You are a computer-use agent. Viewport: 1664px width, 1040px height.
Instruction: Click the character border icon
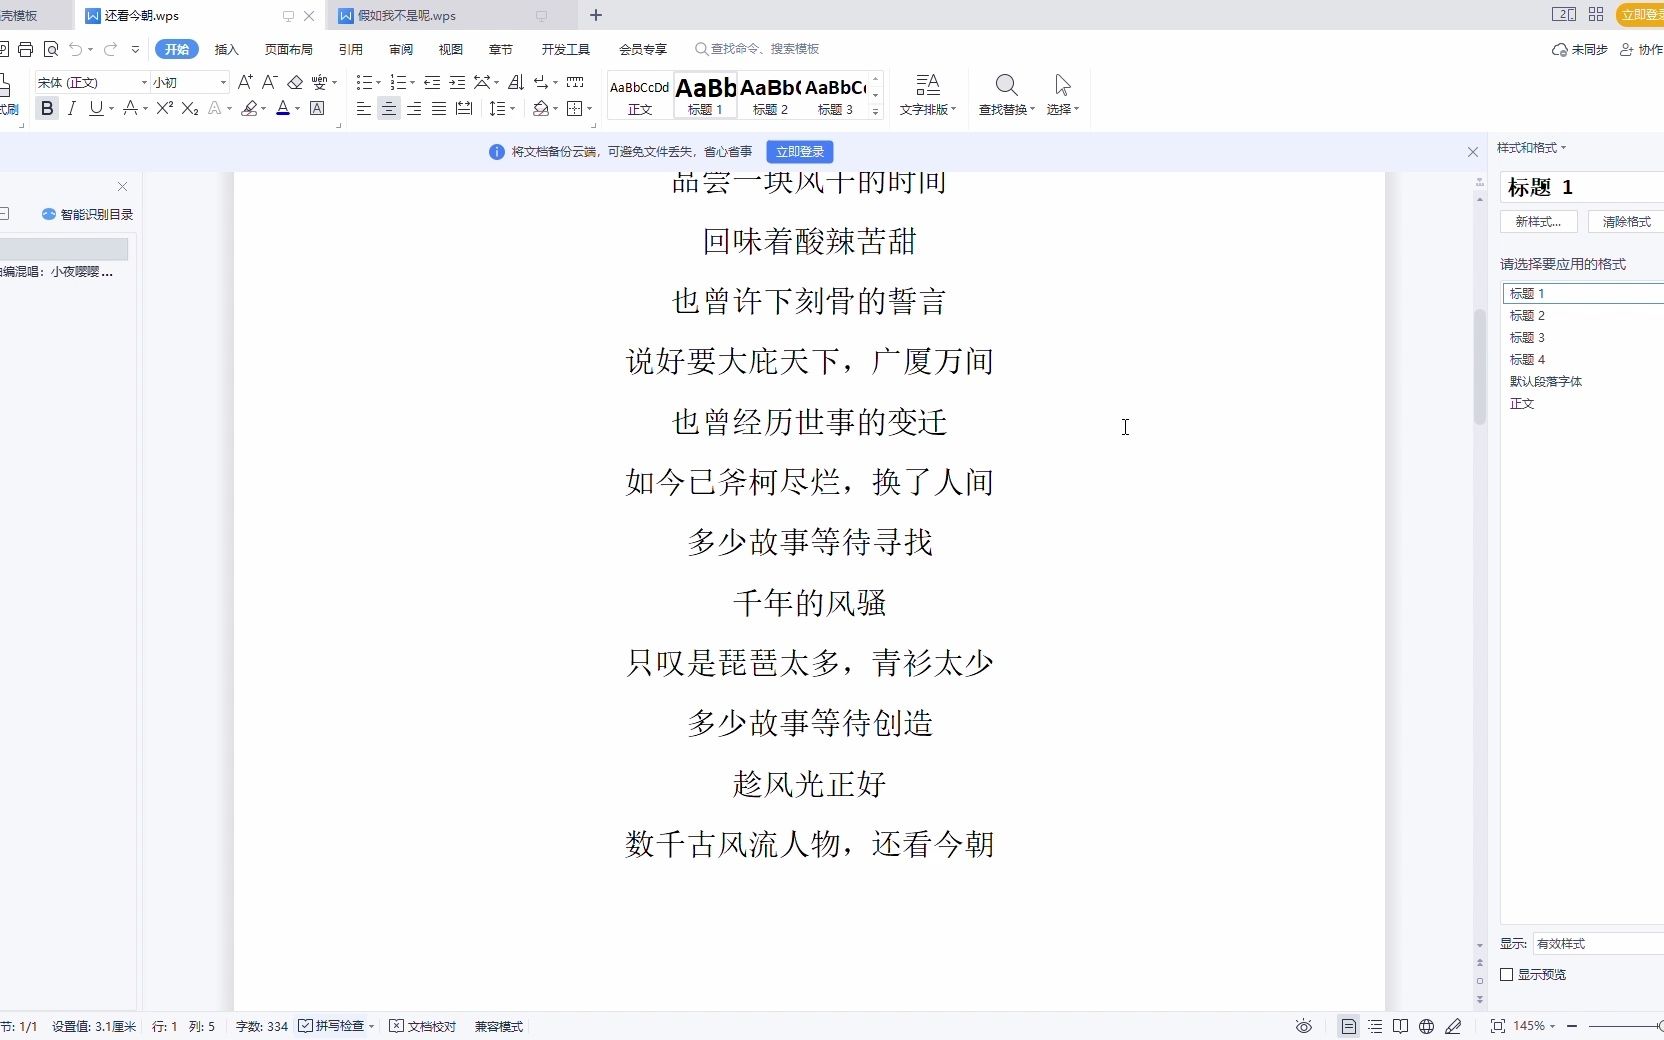[317, 108]
